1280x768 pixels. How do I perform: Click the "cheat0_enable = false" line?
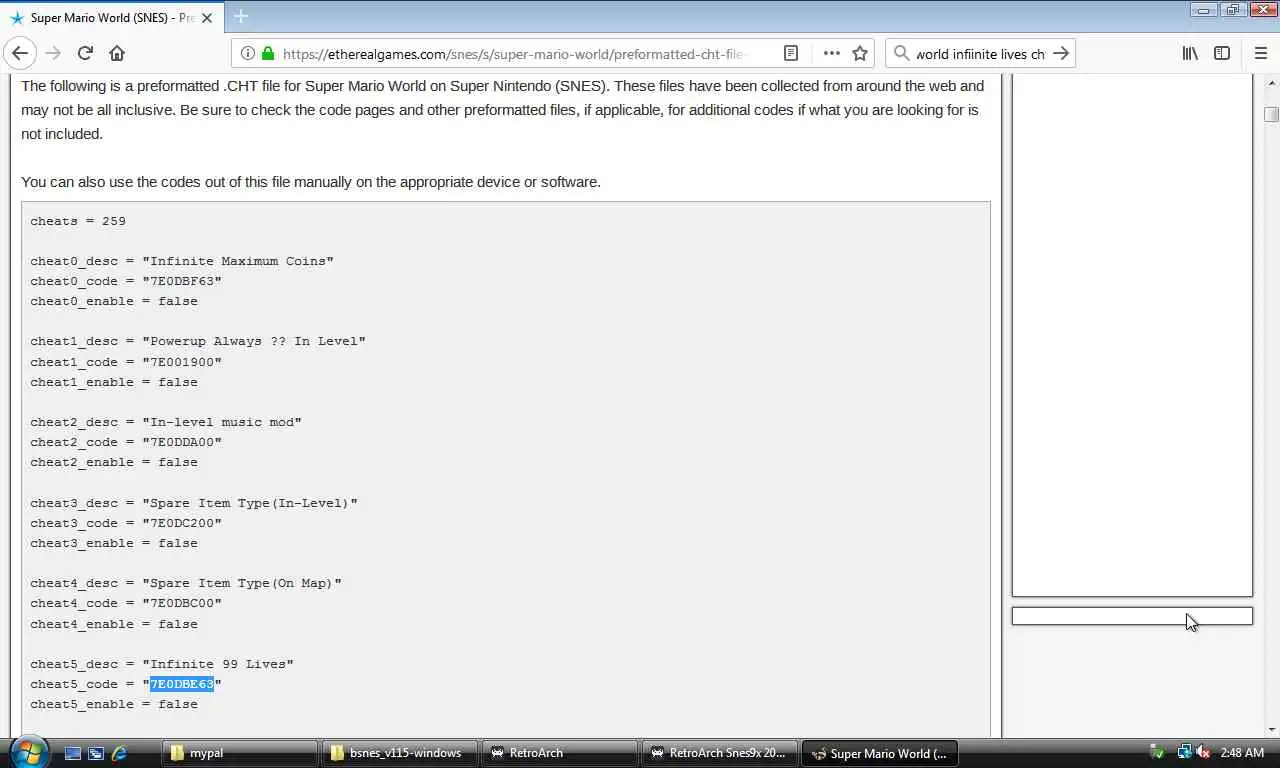tap(114, 301)
